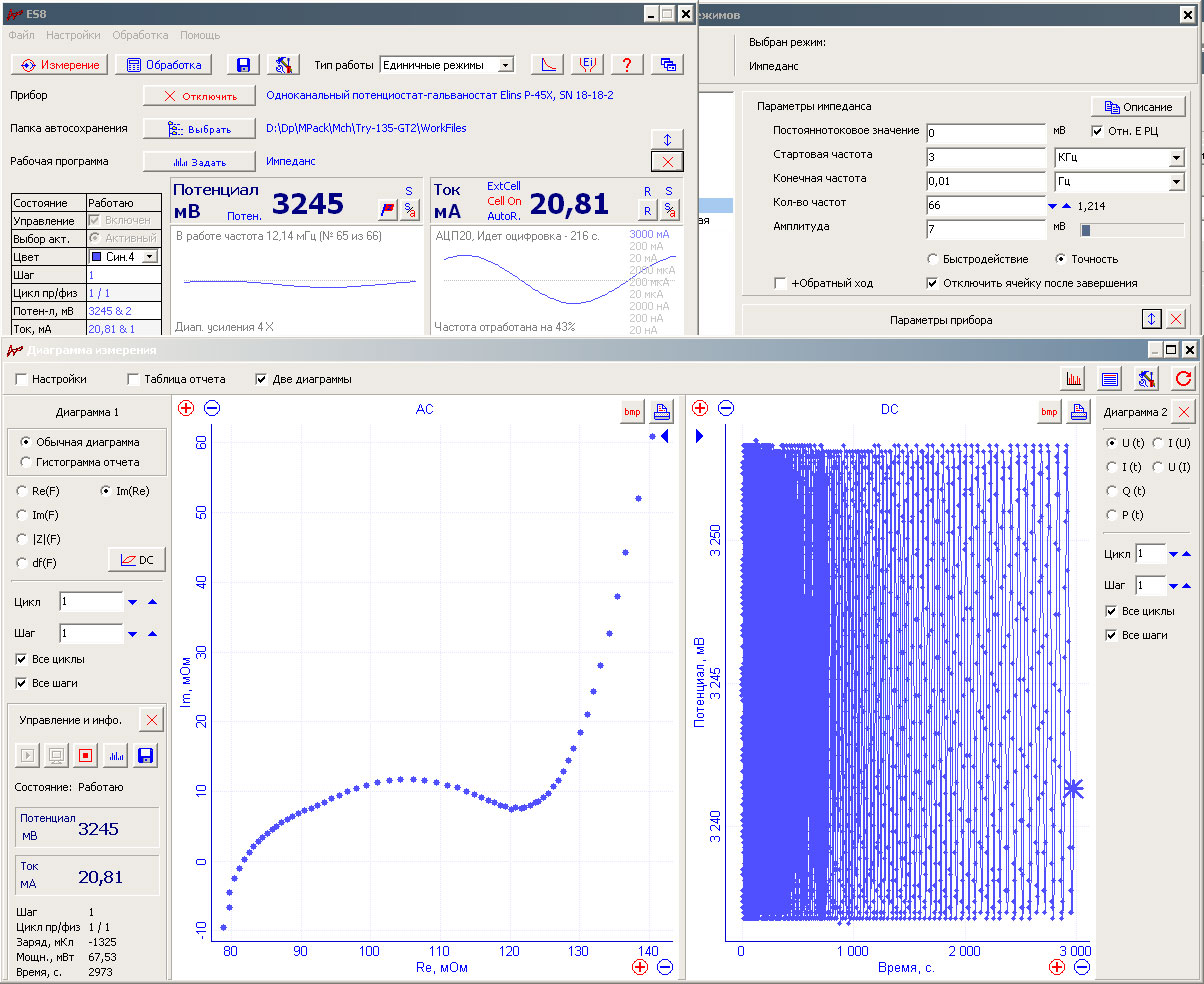Decrease Кол-во частот with down arrow
The height and width of the screenshot is (984, 1204).
point(1052,206)
